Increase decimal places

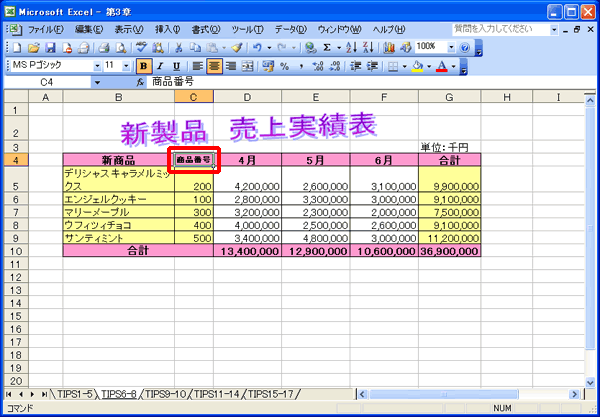pos(318,67)
